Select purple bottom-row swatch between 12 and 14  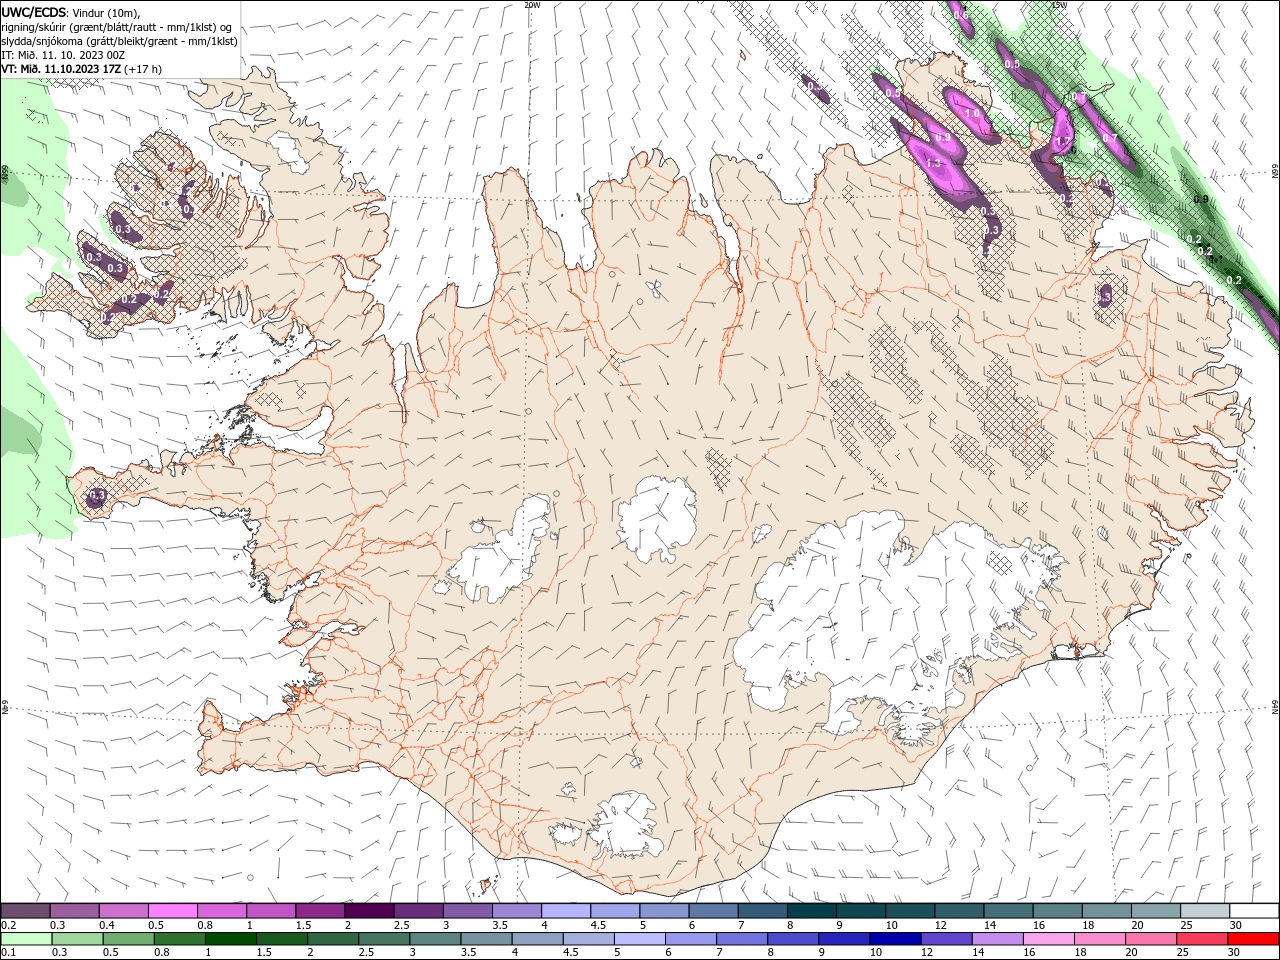click(946, 939)
